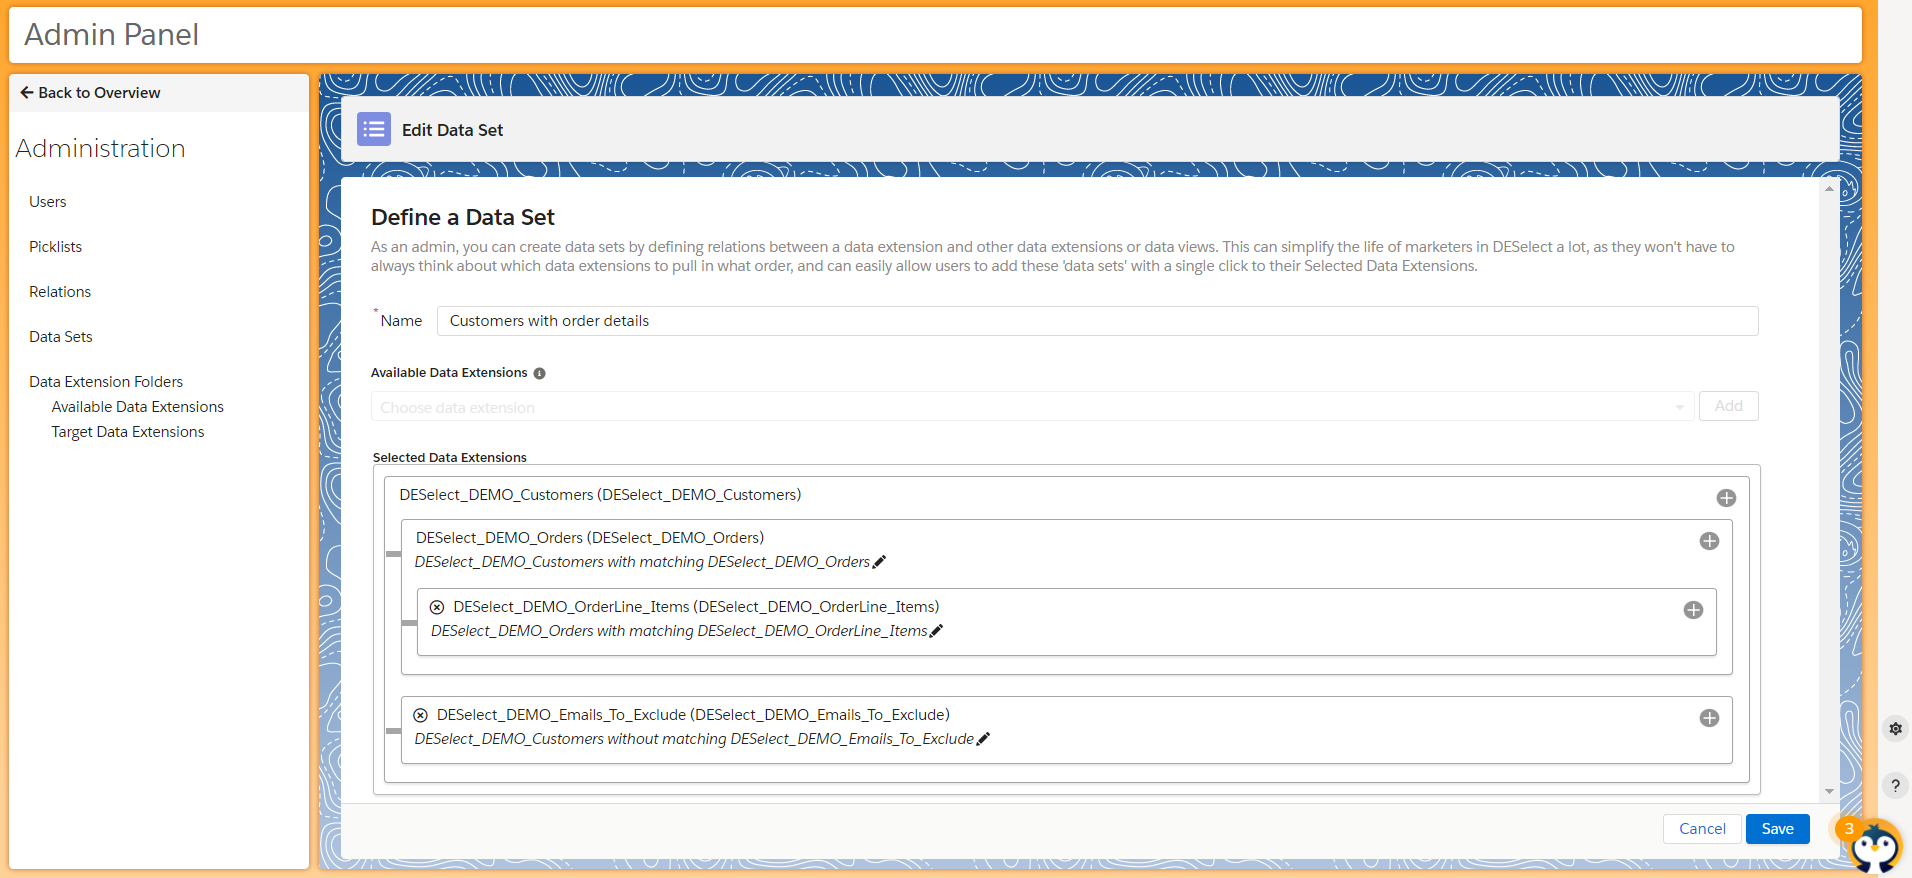
Task: Remove DESelect_DEMO_Emails_To_Exclude with its X icon
Action: pyautogui.click(x=421, y=715)
